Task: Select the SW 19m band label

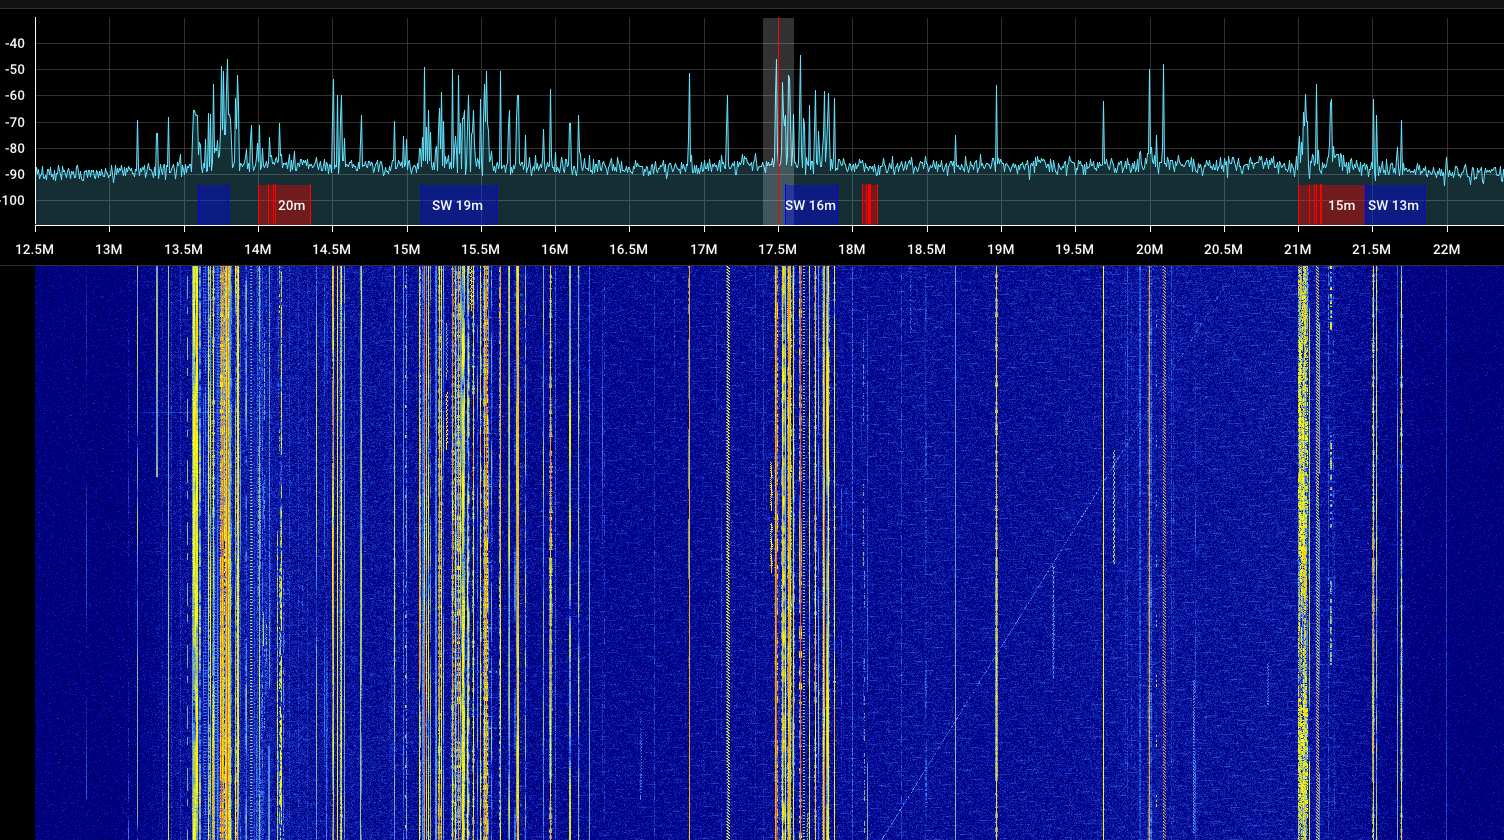Action: pos(458,205)
